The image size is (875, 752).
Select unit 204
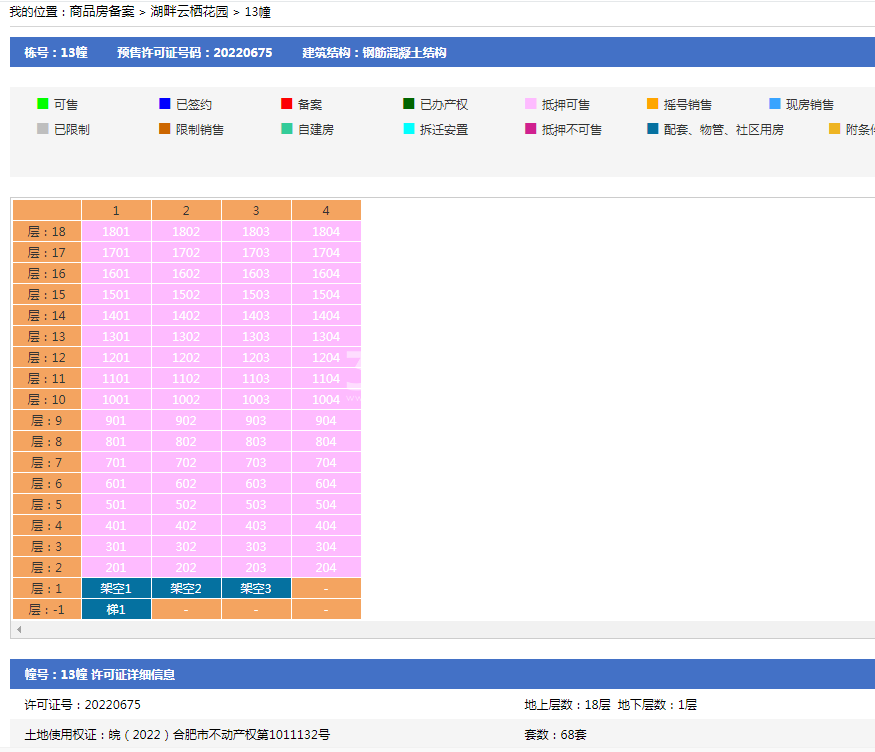pos(326,568)
